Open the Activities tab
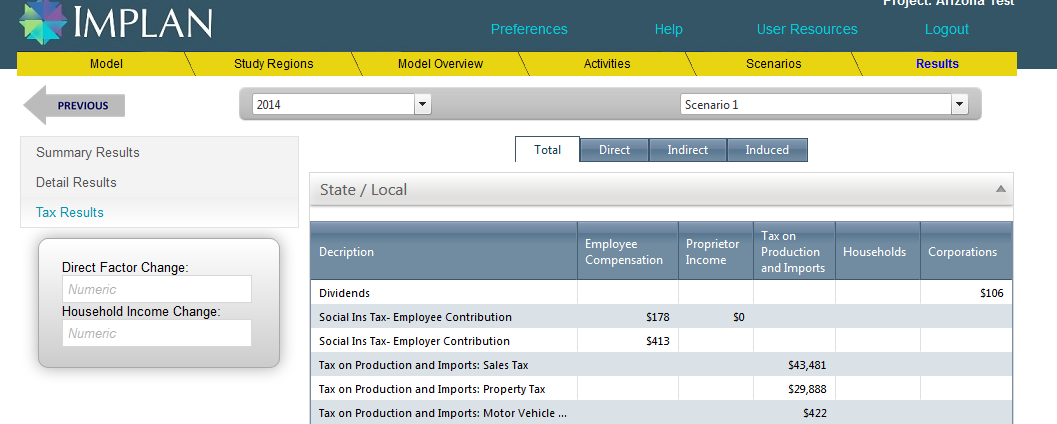1057x424 pixels. (x=607, y=64)
